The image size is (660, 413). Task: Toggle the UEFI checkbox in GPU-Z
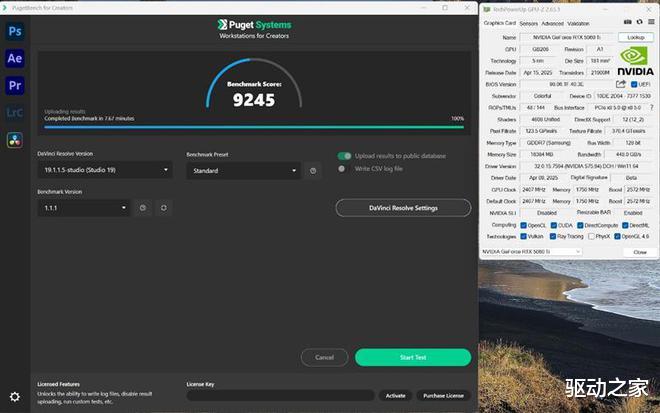pyautogui.click(x=634, y=85)
